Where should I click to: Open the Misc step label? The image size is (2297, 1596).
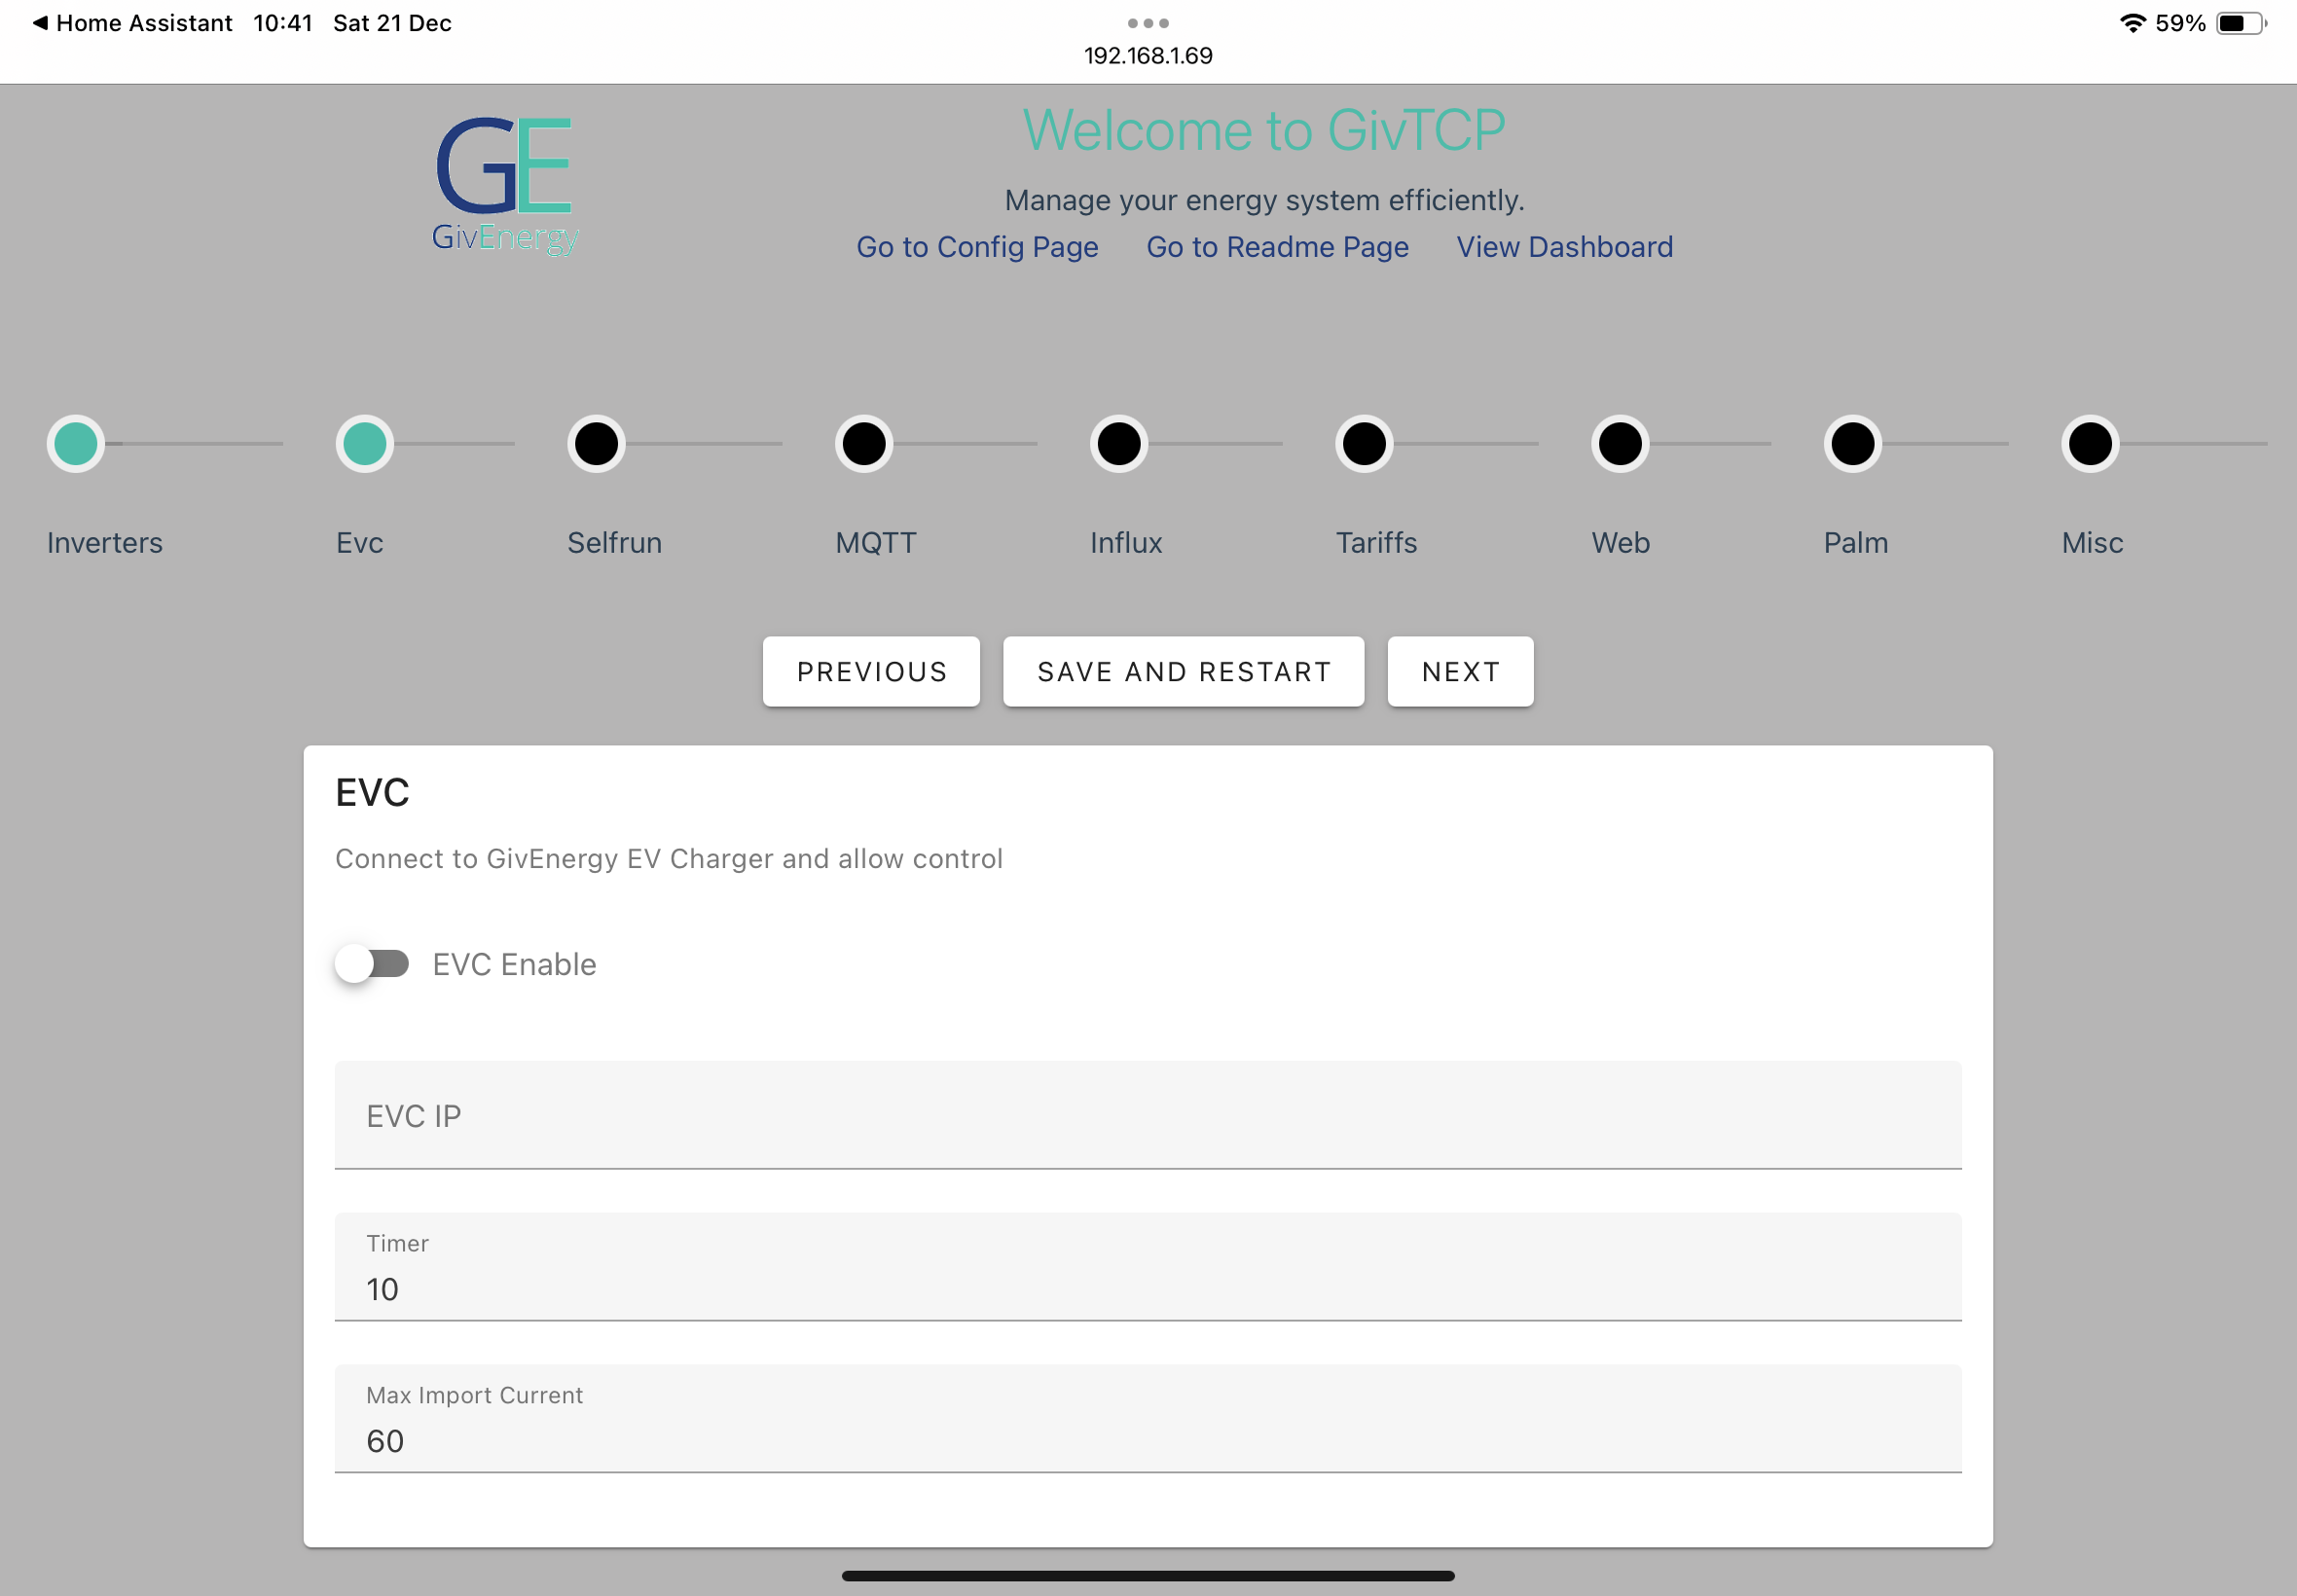click(2093, 543)
